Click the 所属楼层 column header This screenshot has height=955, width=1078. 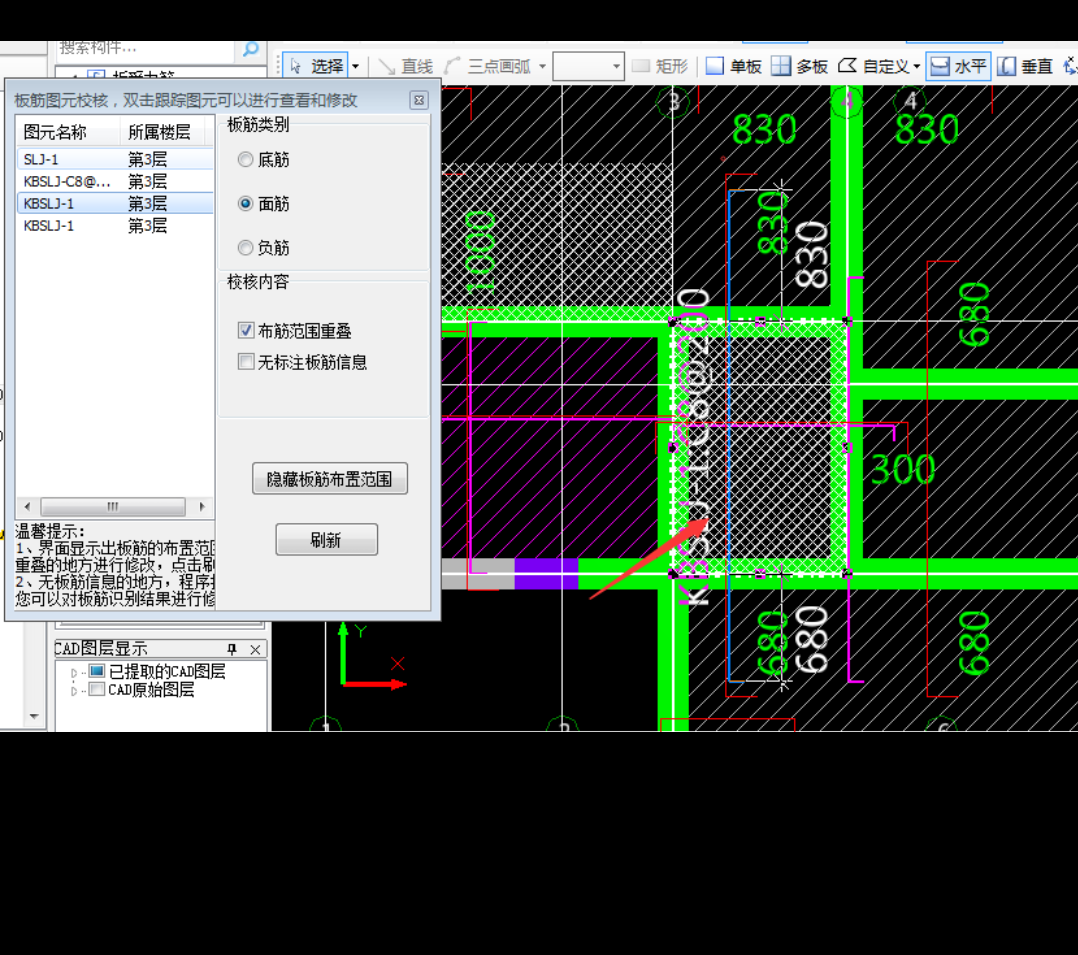(163, 131)
